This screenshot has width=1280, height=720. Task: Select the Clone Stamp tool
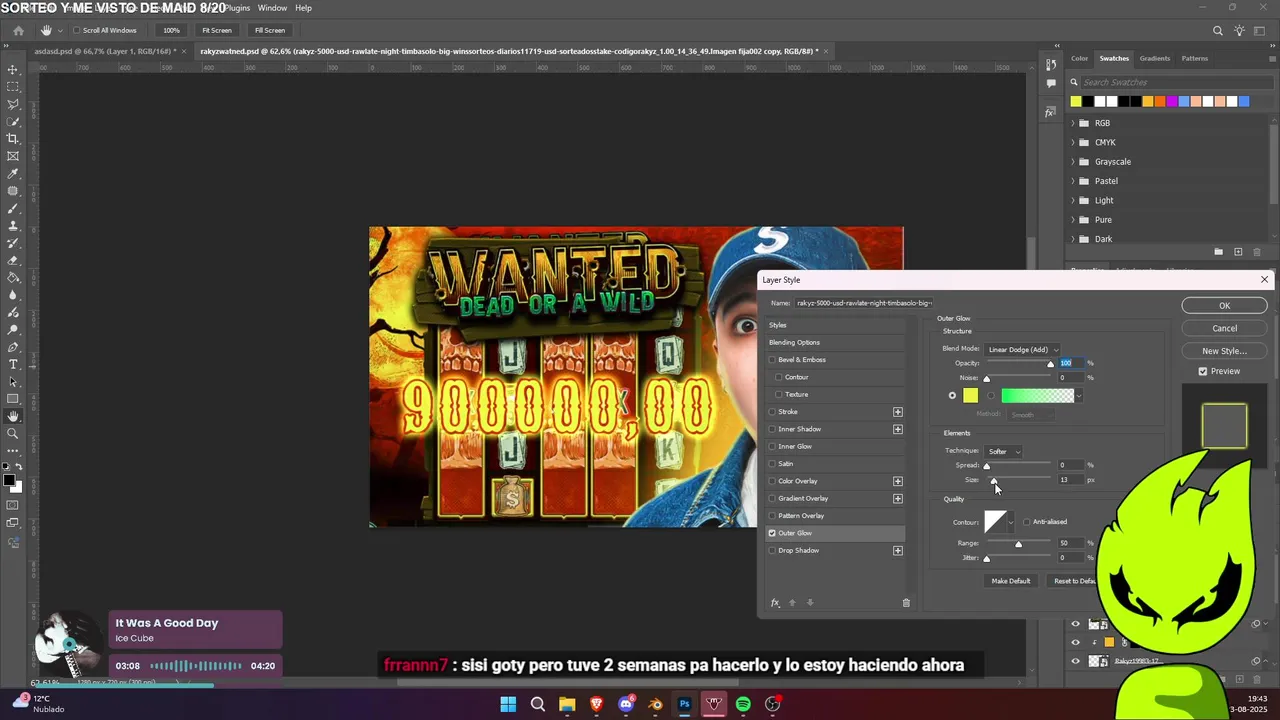coord(13,226)
